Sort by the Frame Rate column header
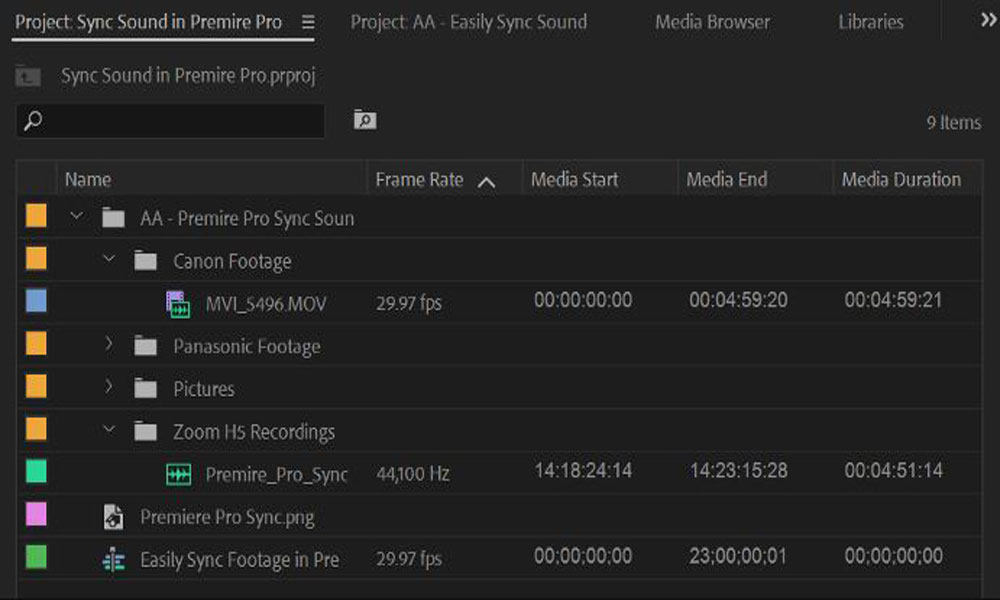The height and width of the screenshot is (600, 1000). click(x=419, y=180)
